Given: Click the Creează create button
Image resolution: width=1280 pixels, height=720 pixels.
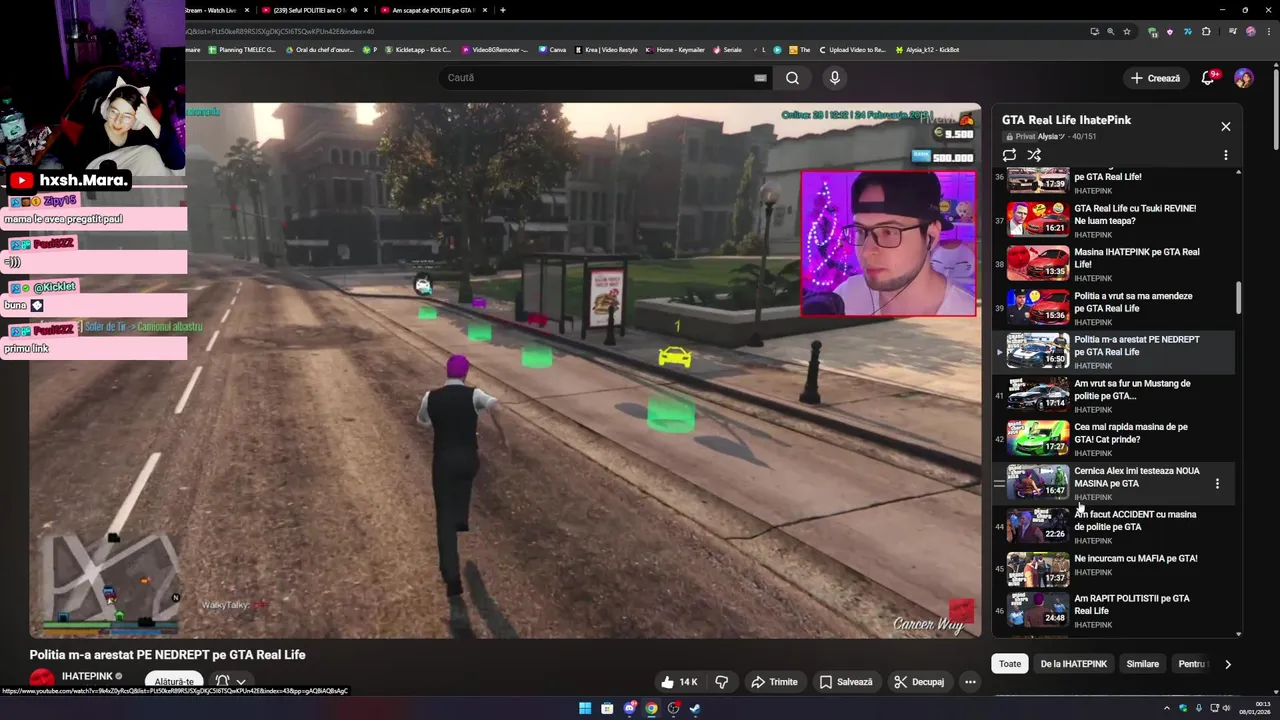Looking at the screenshot, I should coord(1155,78).
